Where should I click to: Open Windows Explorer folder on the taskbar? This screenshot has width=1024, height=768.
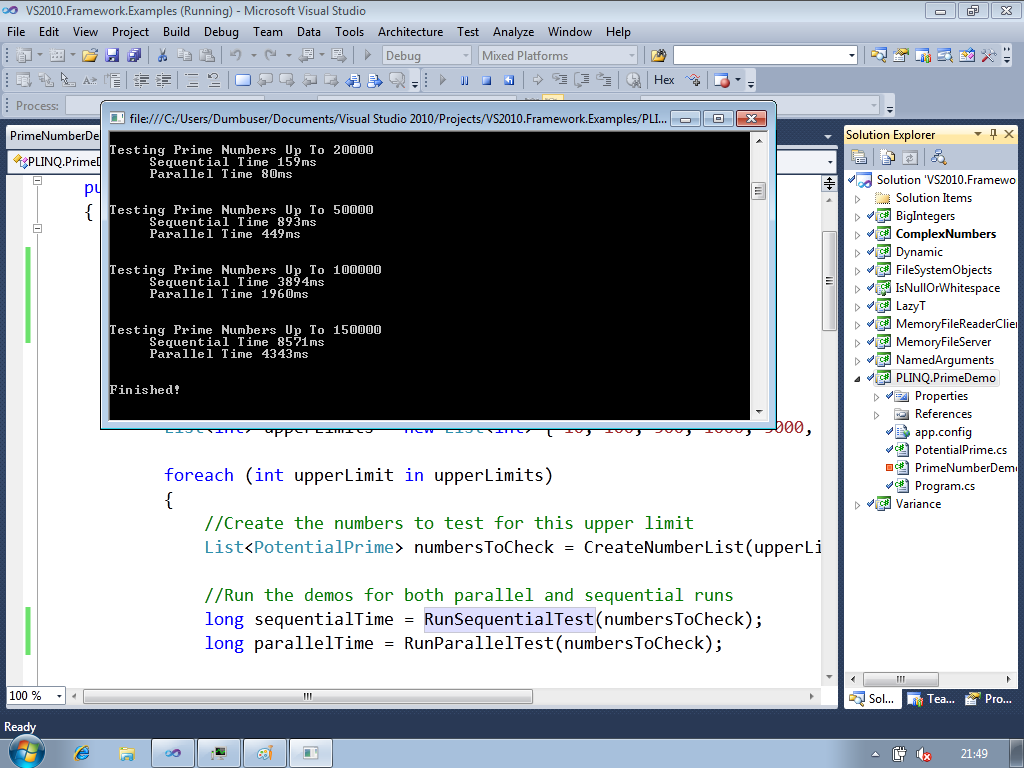click(126, 754)
